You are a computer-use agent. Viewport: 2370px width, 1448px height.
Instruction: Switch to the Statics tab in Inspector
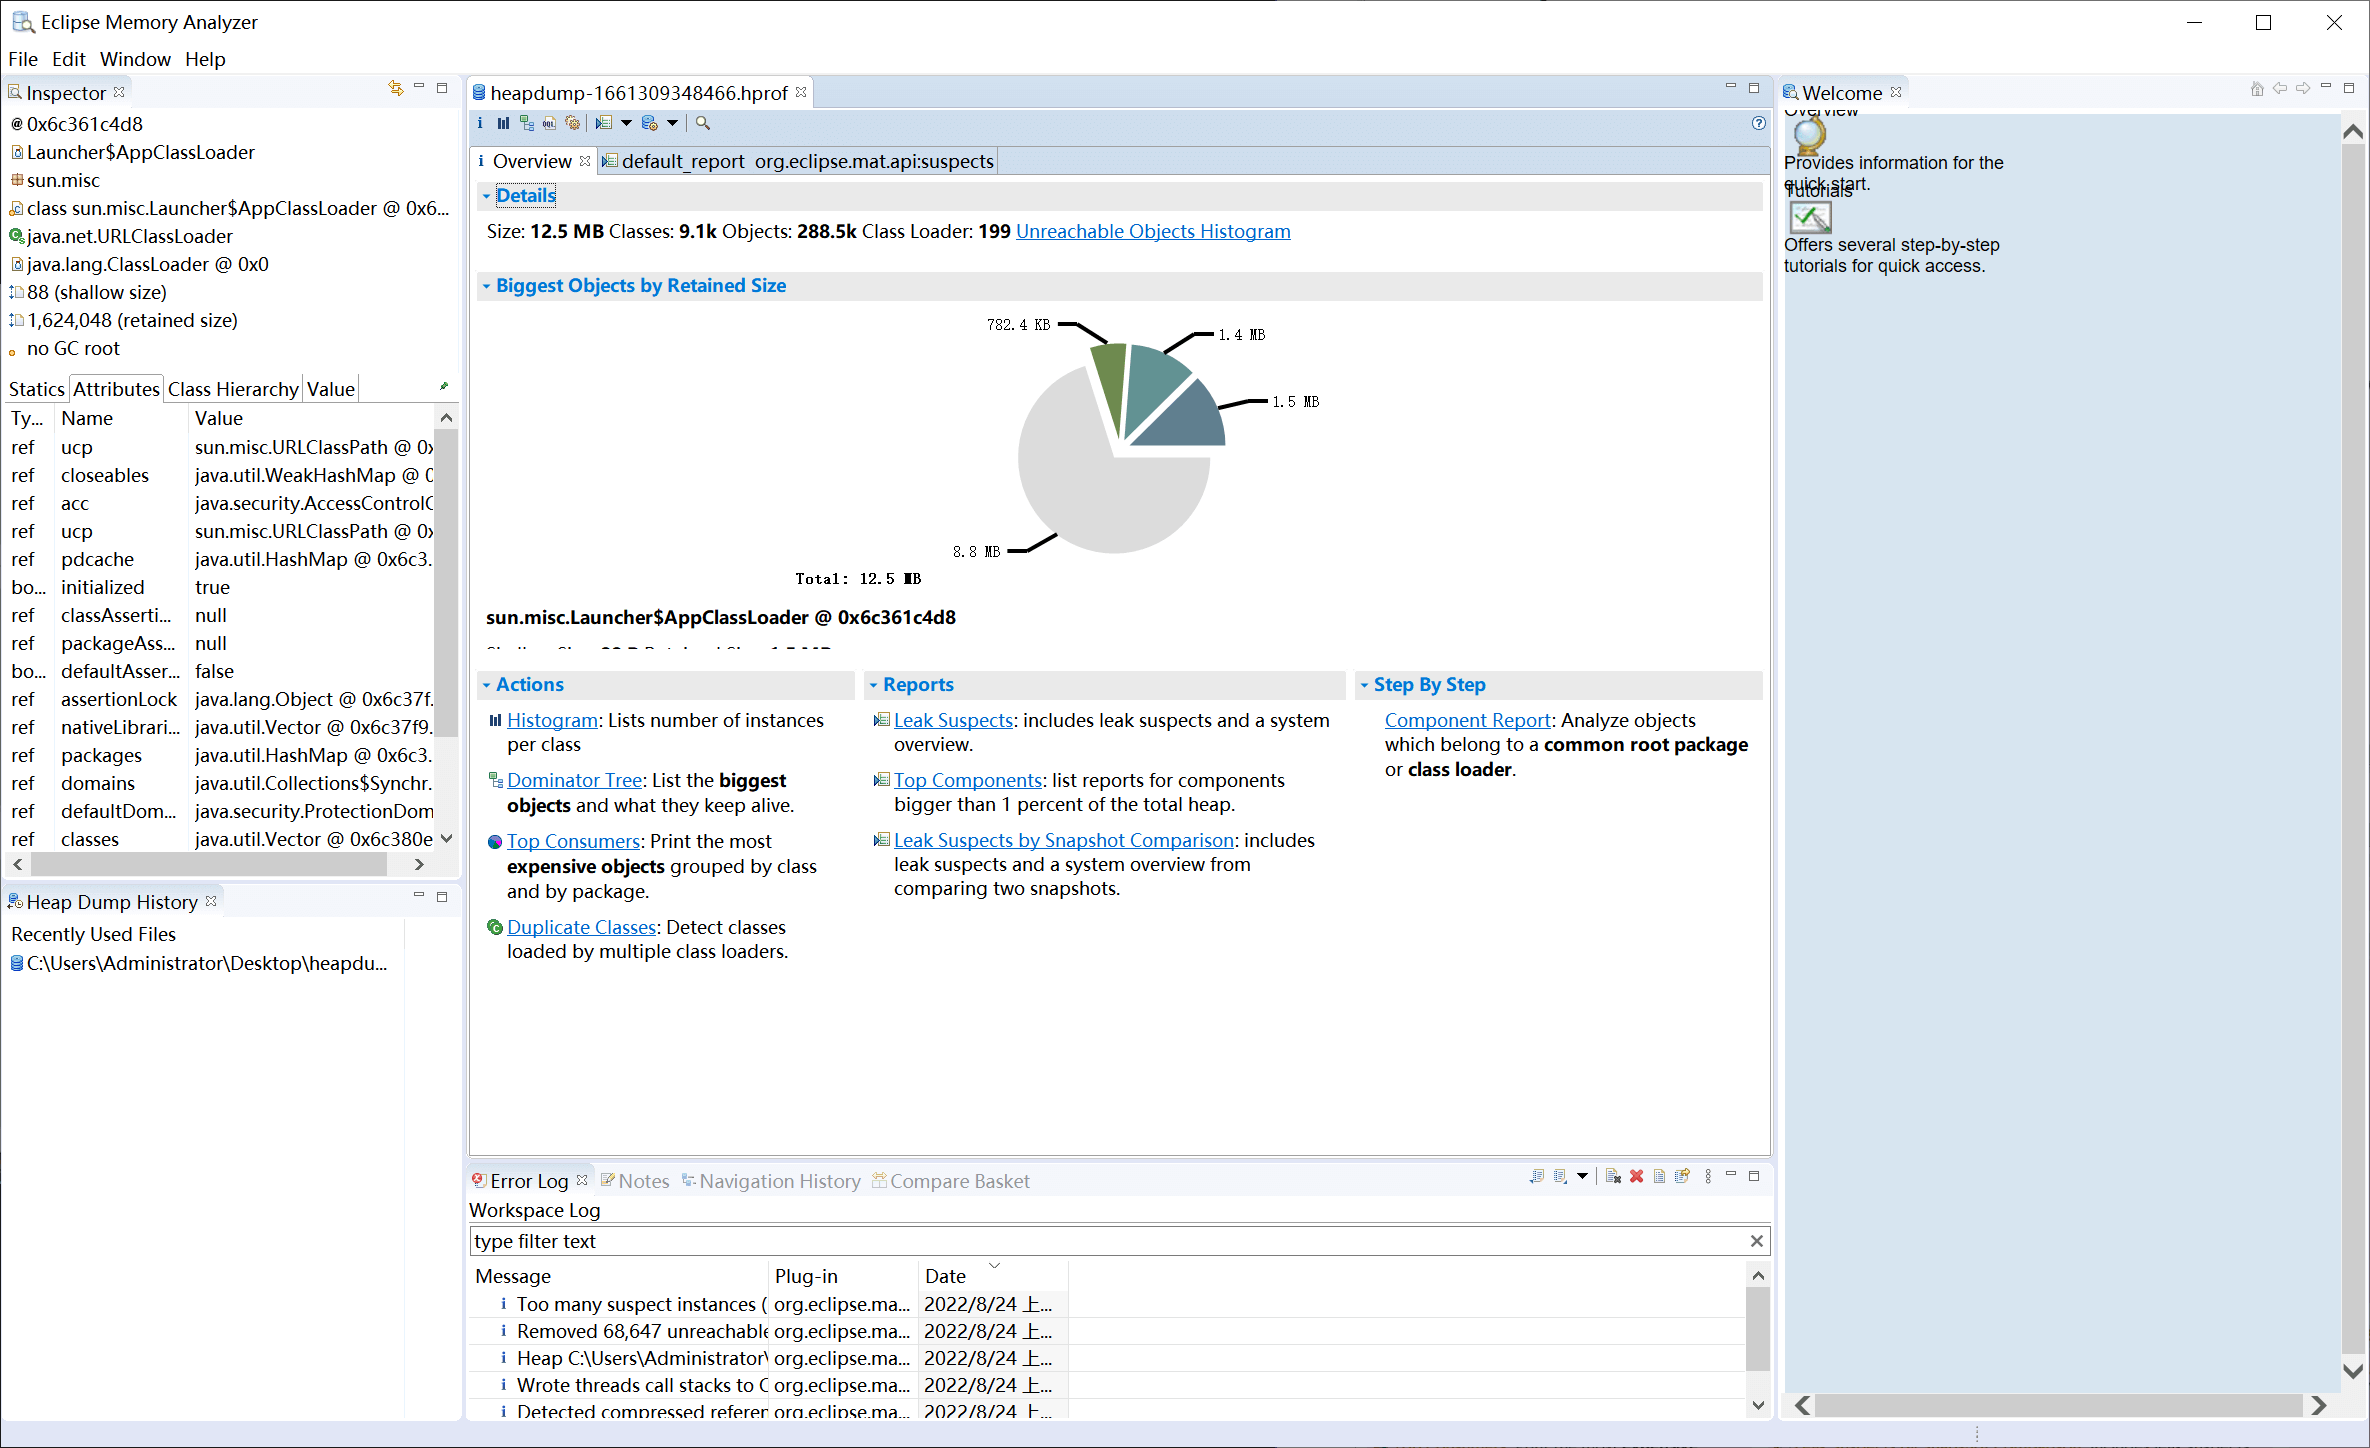coord(36,389)
